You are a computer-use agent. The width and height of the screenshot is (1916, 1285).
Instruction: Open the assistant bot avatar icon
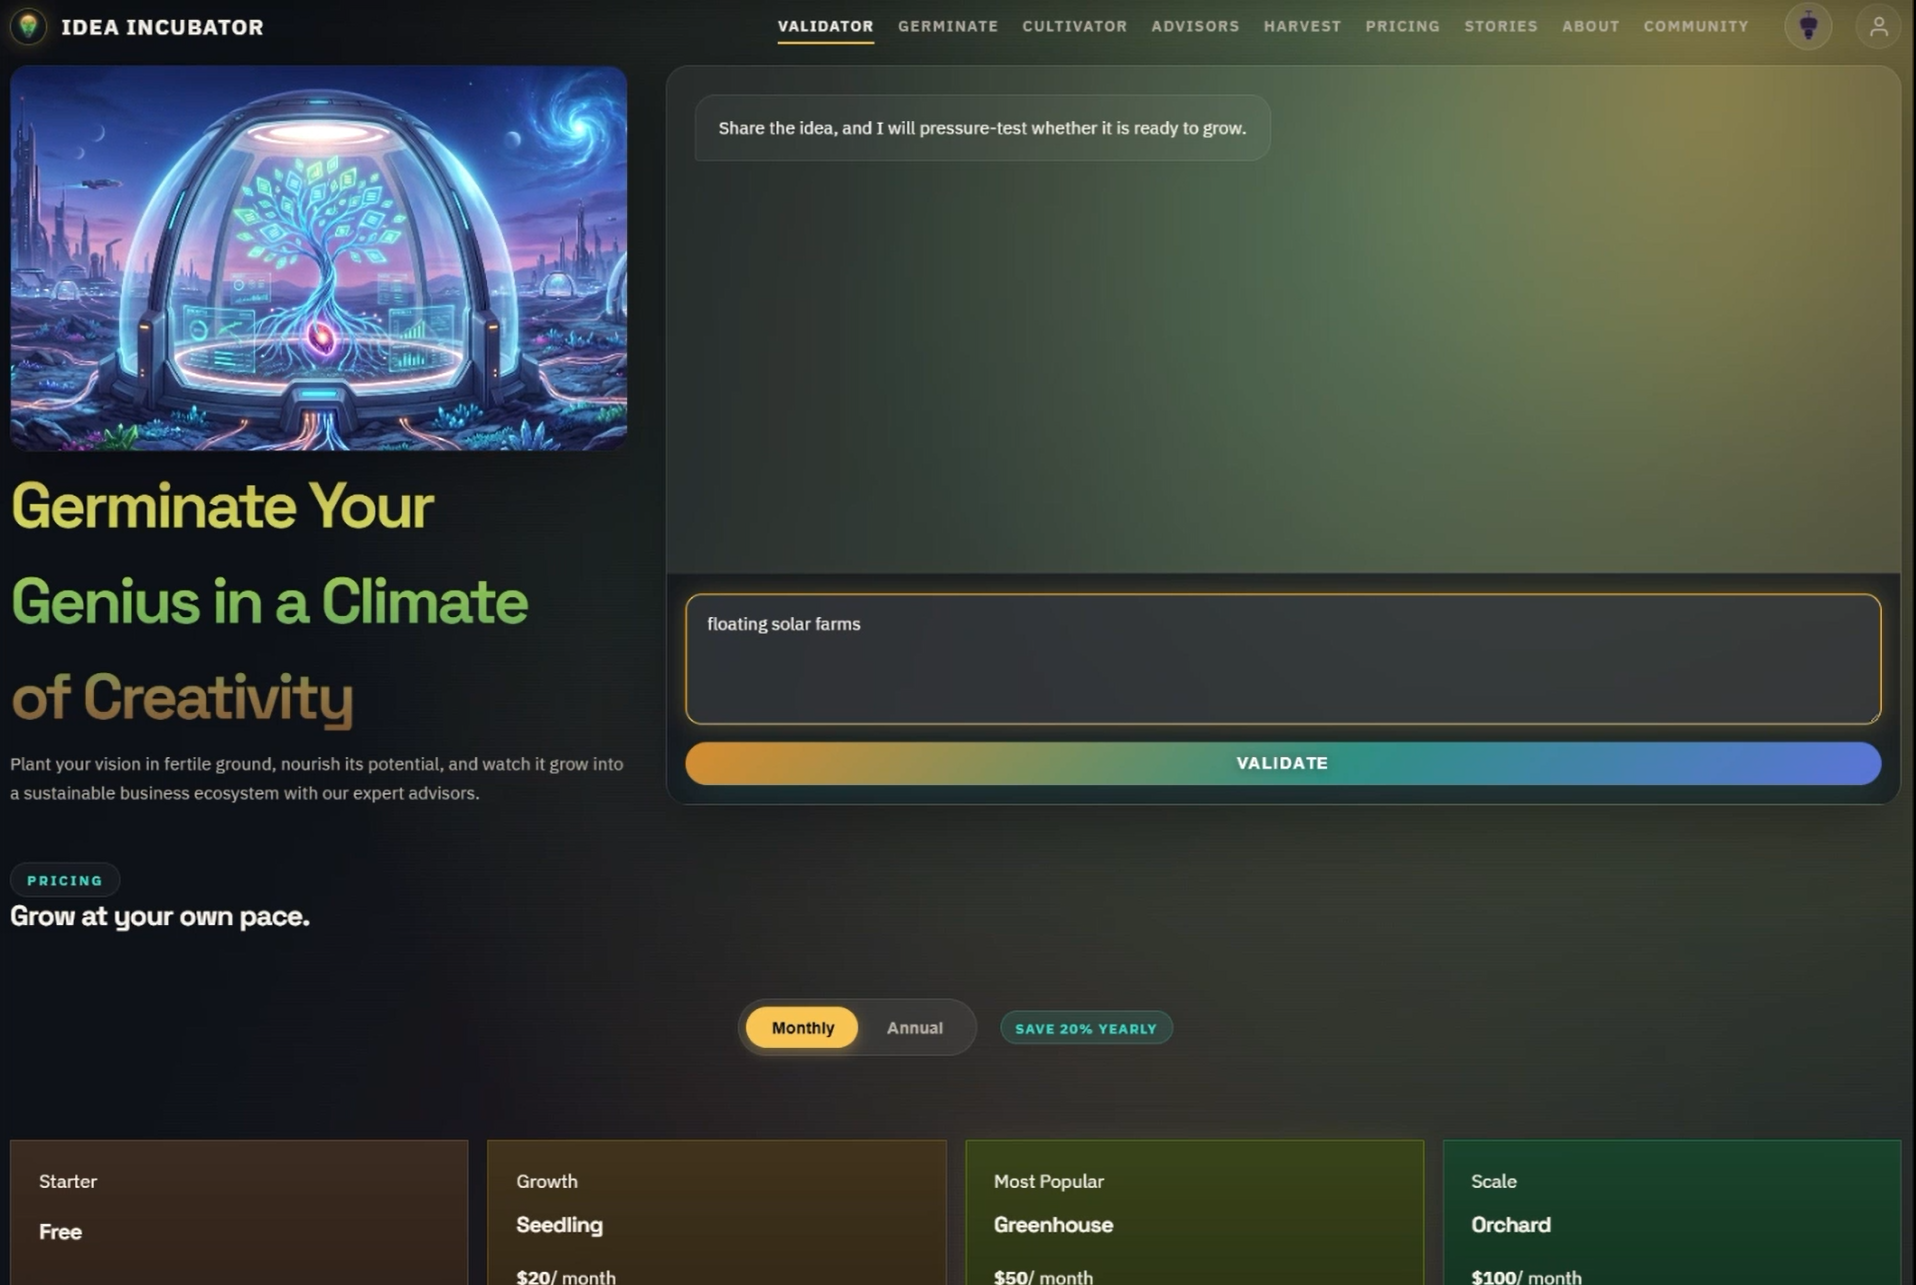pos(1808,26)
